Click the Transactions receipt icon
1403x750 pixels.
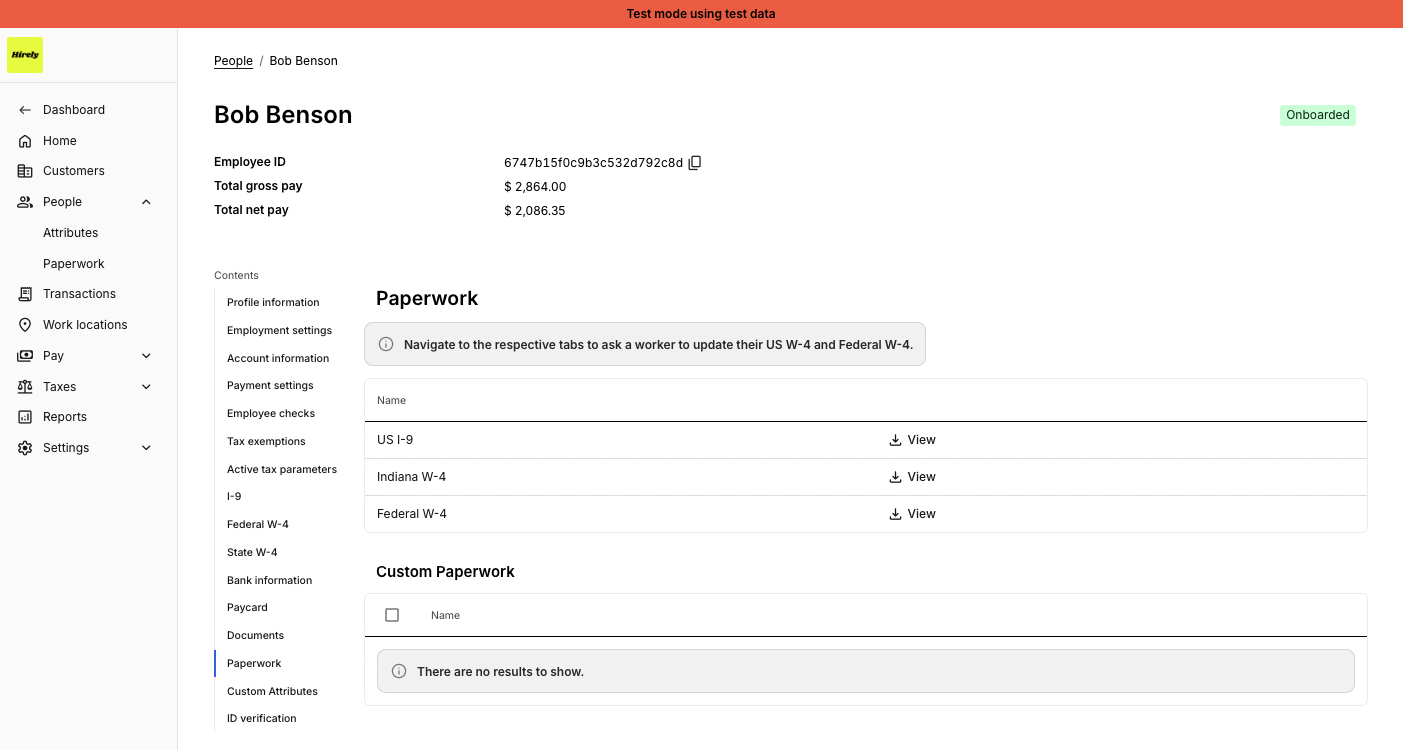coord(25,294)
